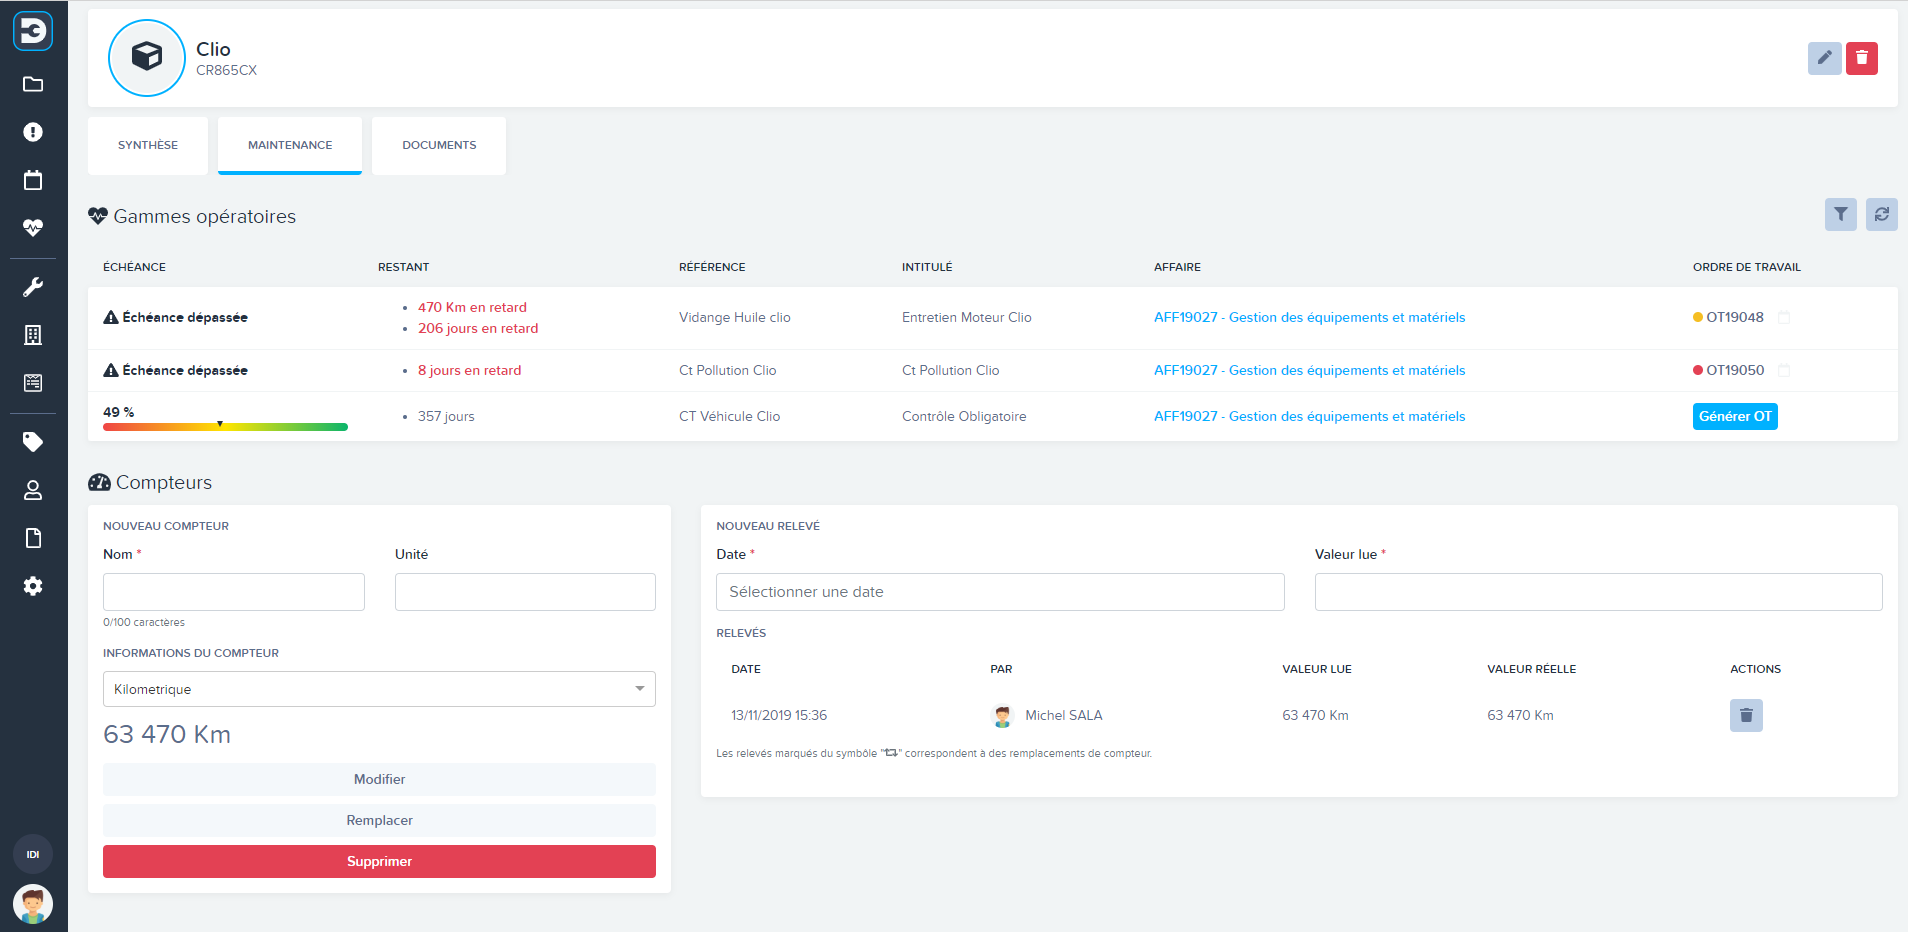Open the tag icon in sidebar
1908x932 pixels.
click(x=33, y=442)
